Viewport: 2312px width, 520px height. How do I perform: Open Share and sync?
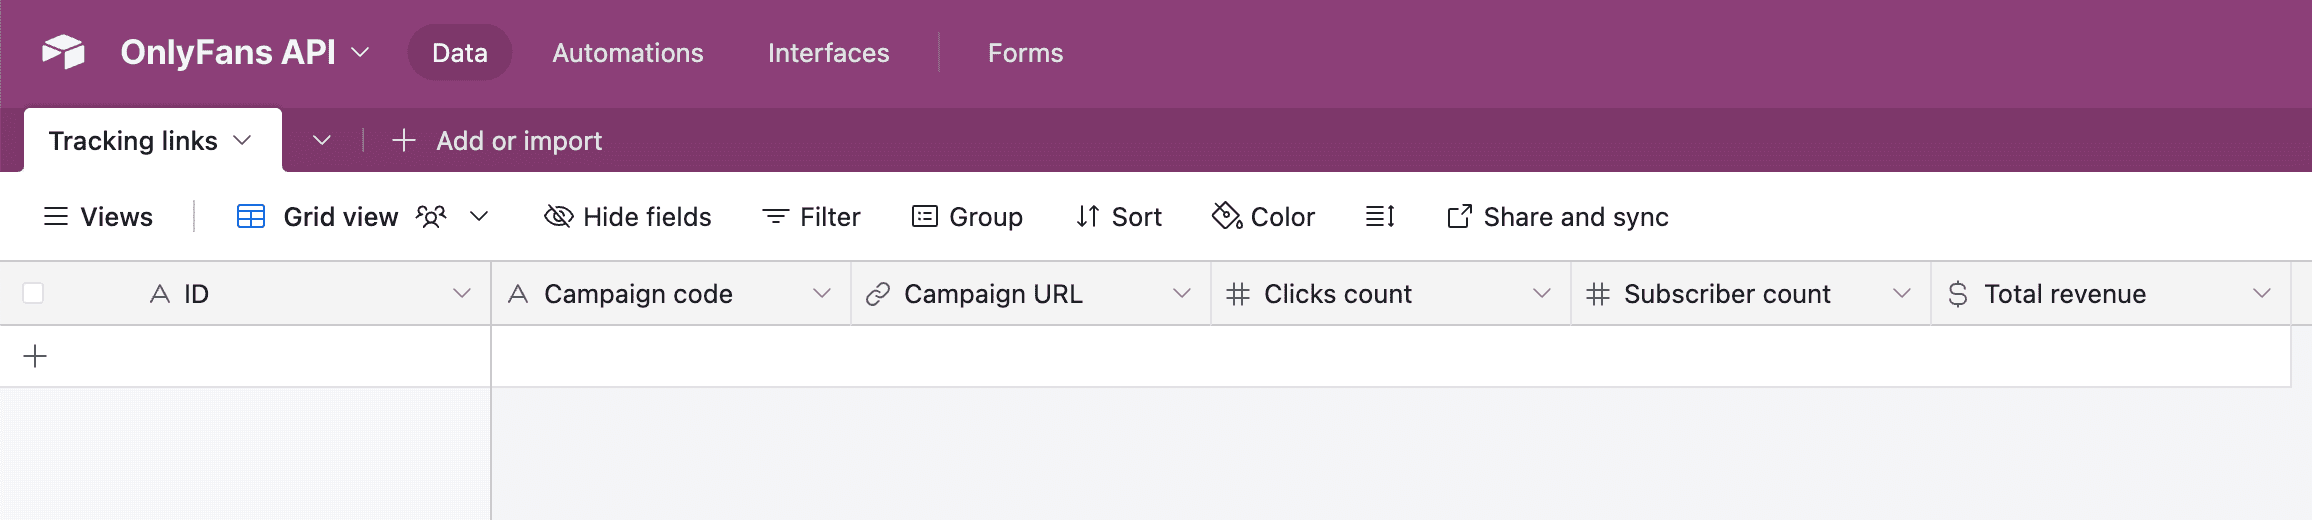click(1557, 216)
